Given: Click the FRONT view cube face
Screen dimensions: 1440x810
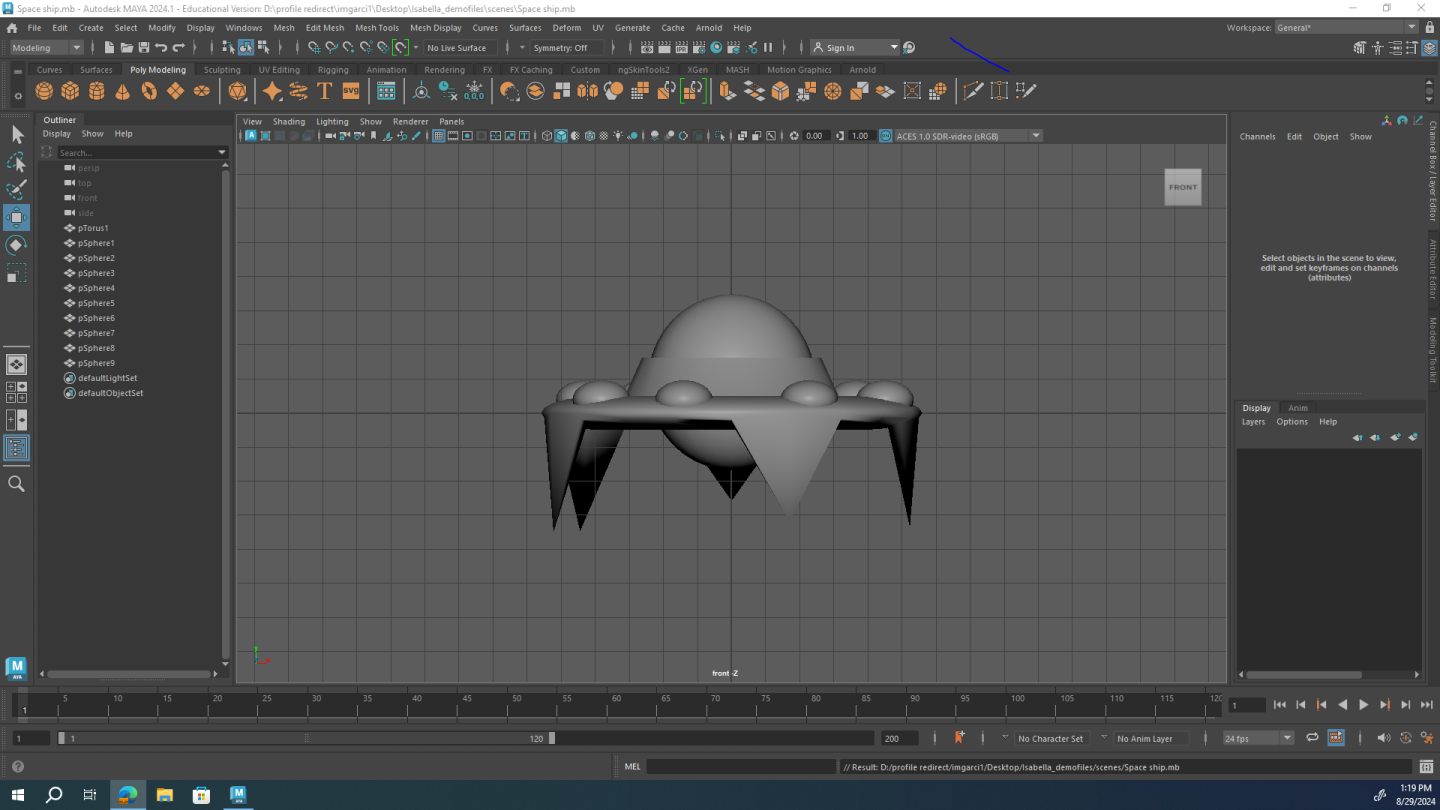Looking at the screenshot, I should tap(1183, 187).
